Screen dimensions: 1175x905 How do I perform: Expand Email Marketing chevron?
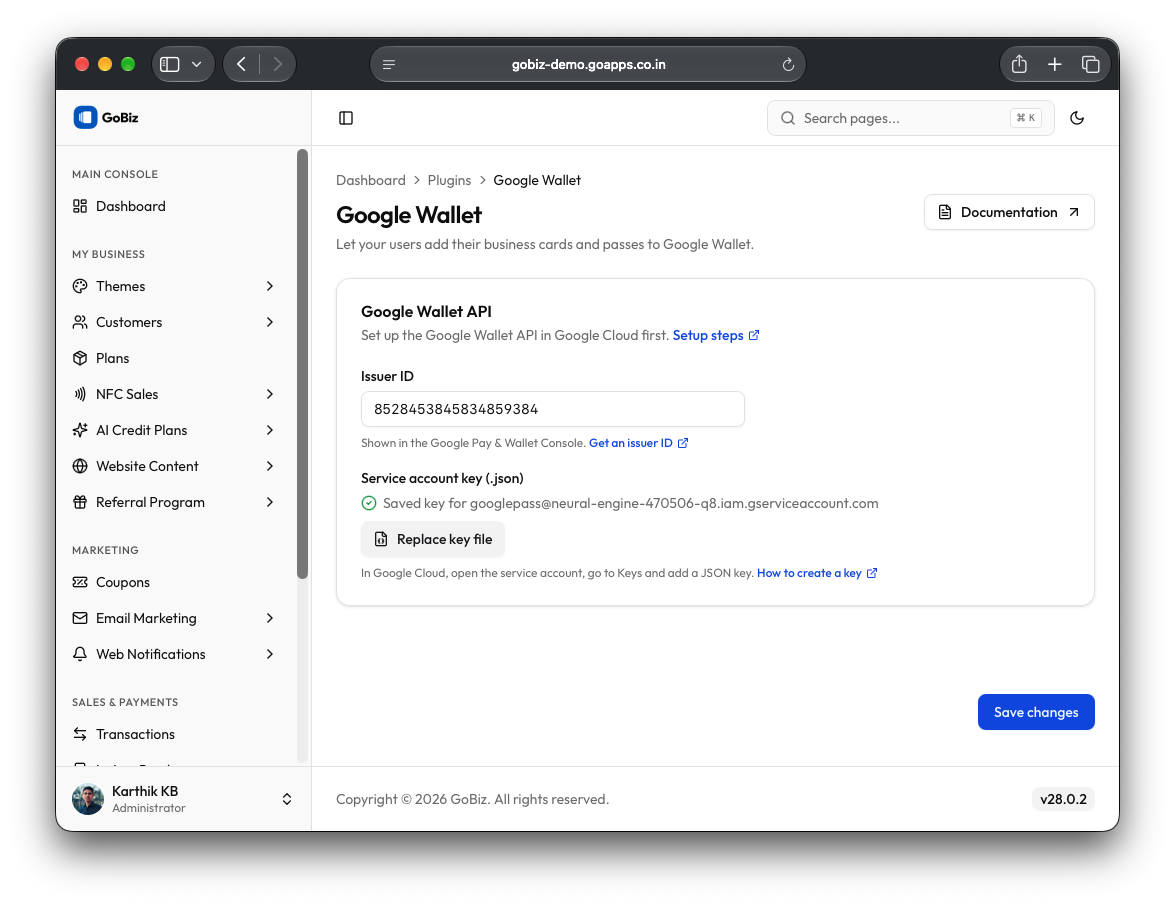[x=270, y=618]
